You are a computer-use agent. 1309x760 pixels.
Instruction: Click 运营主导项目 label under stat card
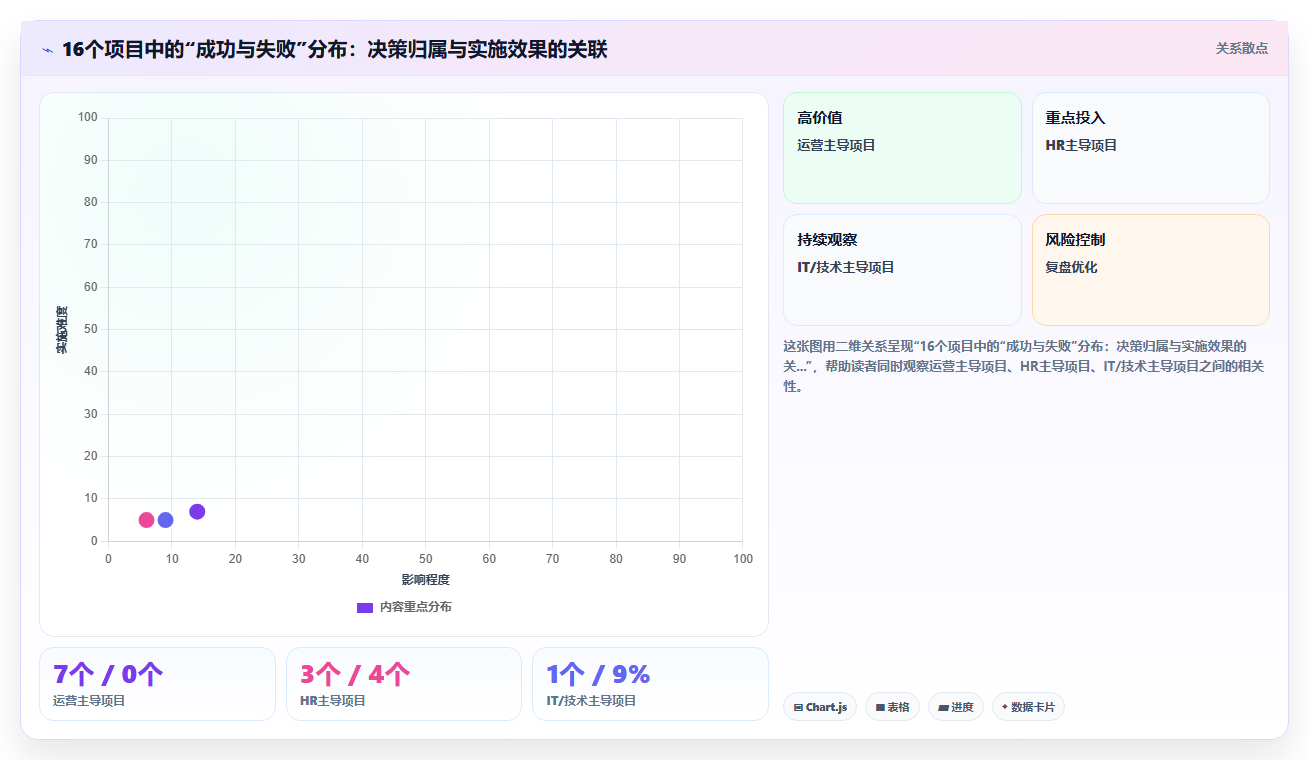[x=89, y=701]
